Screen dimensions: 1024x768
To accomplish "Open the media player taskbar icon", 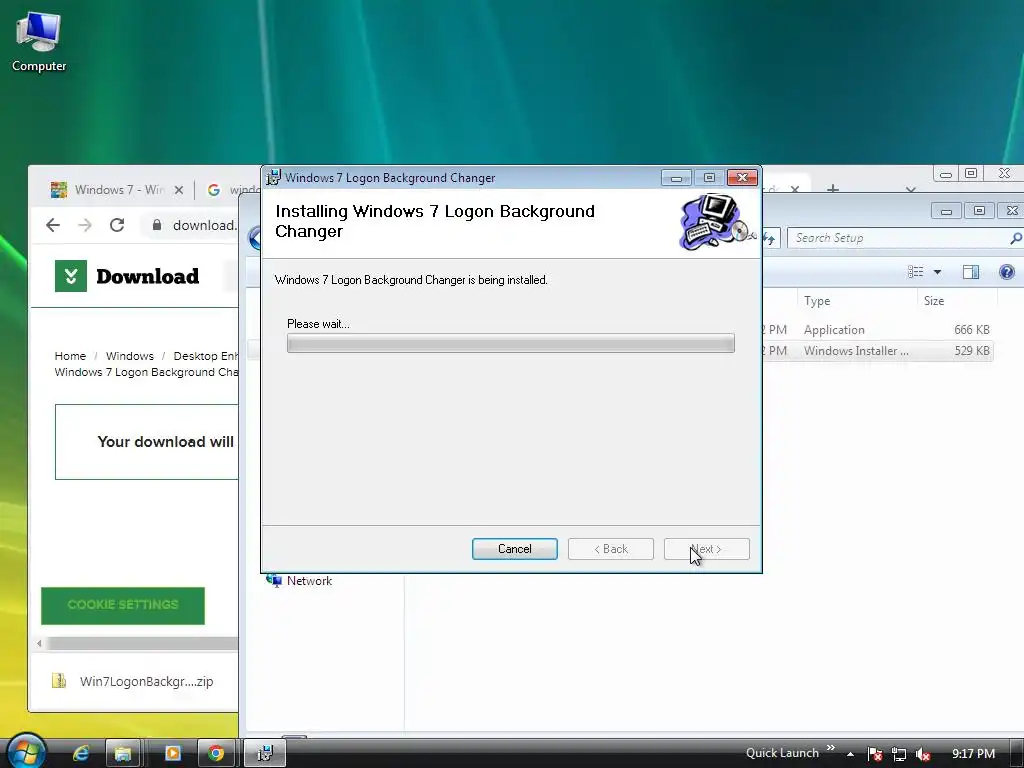I will click(x=173, y=753).
